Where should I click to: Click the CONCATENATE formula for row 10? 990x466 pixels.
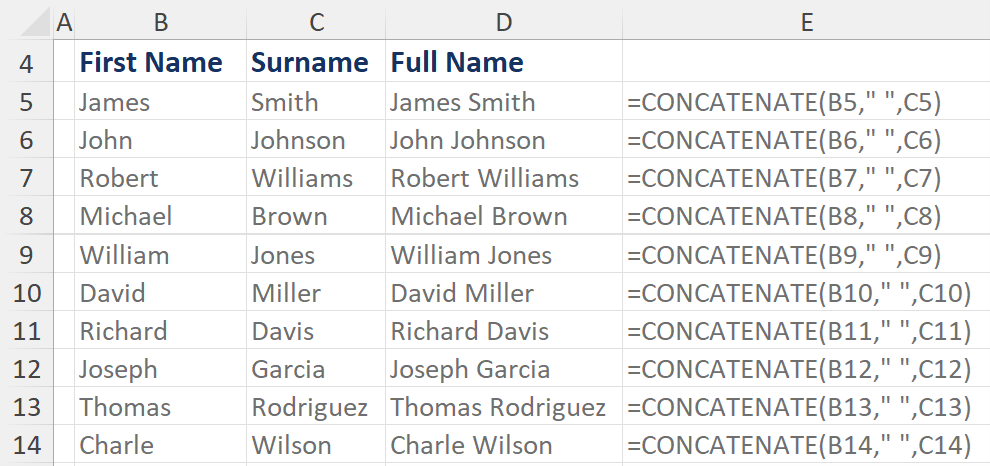799,293
